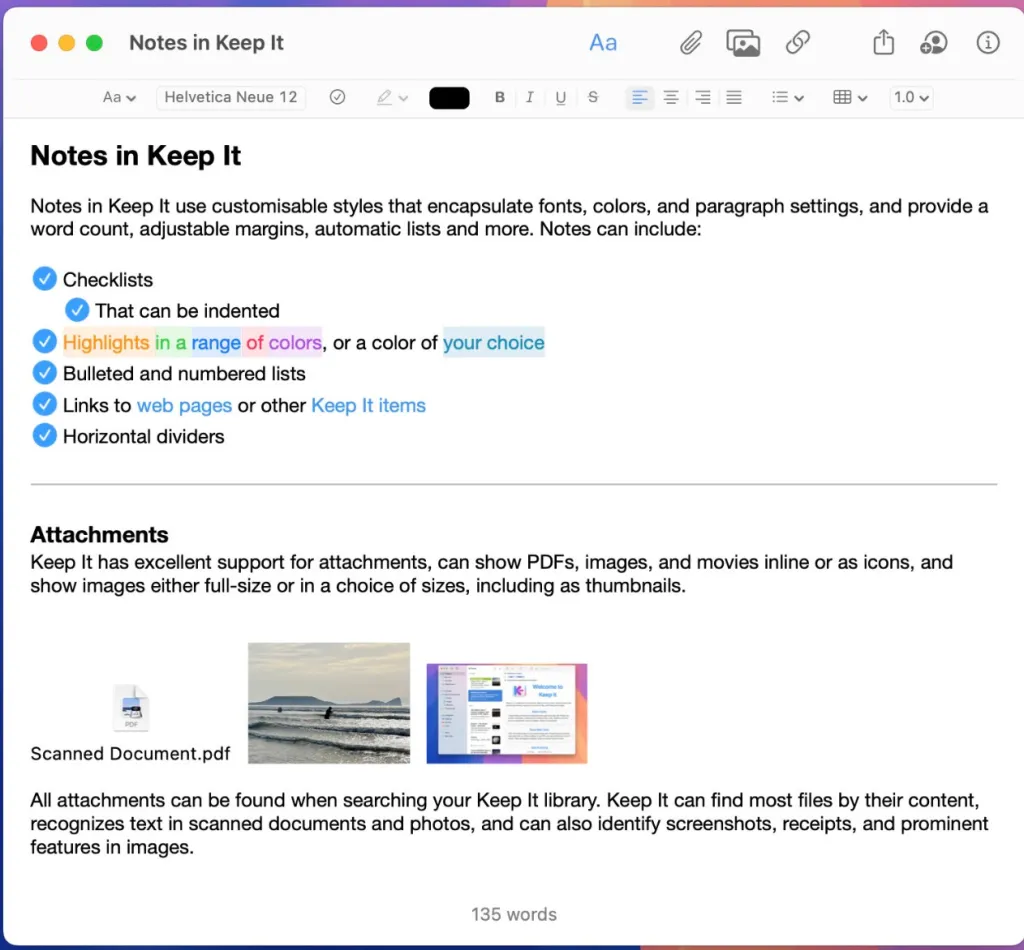Click the window title 'Notes in Keep It'
Screen dimensions: 1024x950
206,43
